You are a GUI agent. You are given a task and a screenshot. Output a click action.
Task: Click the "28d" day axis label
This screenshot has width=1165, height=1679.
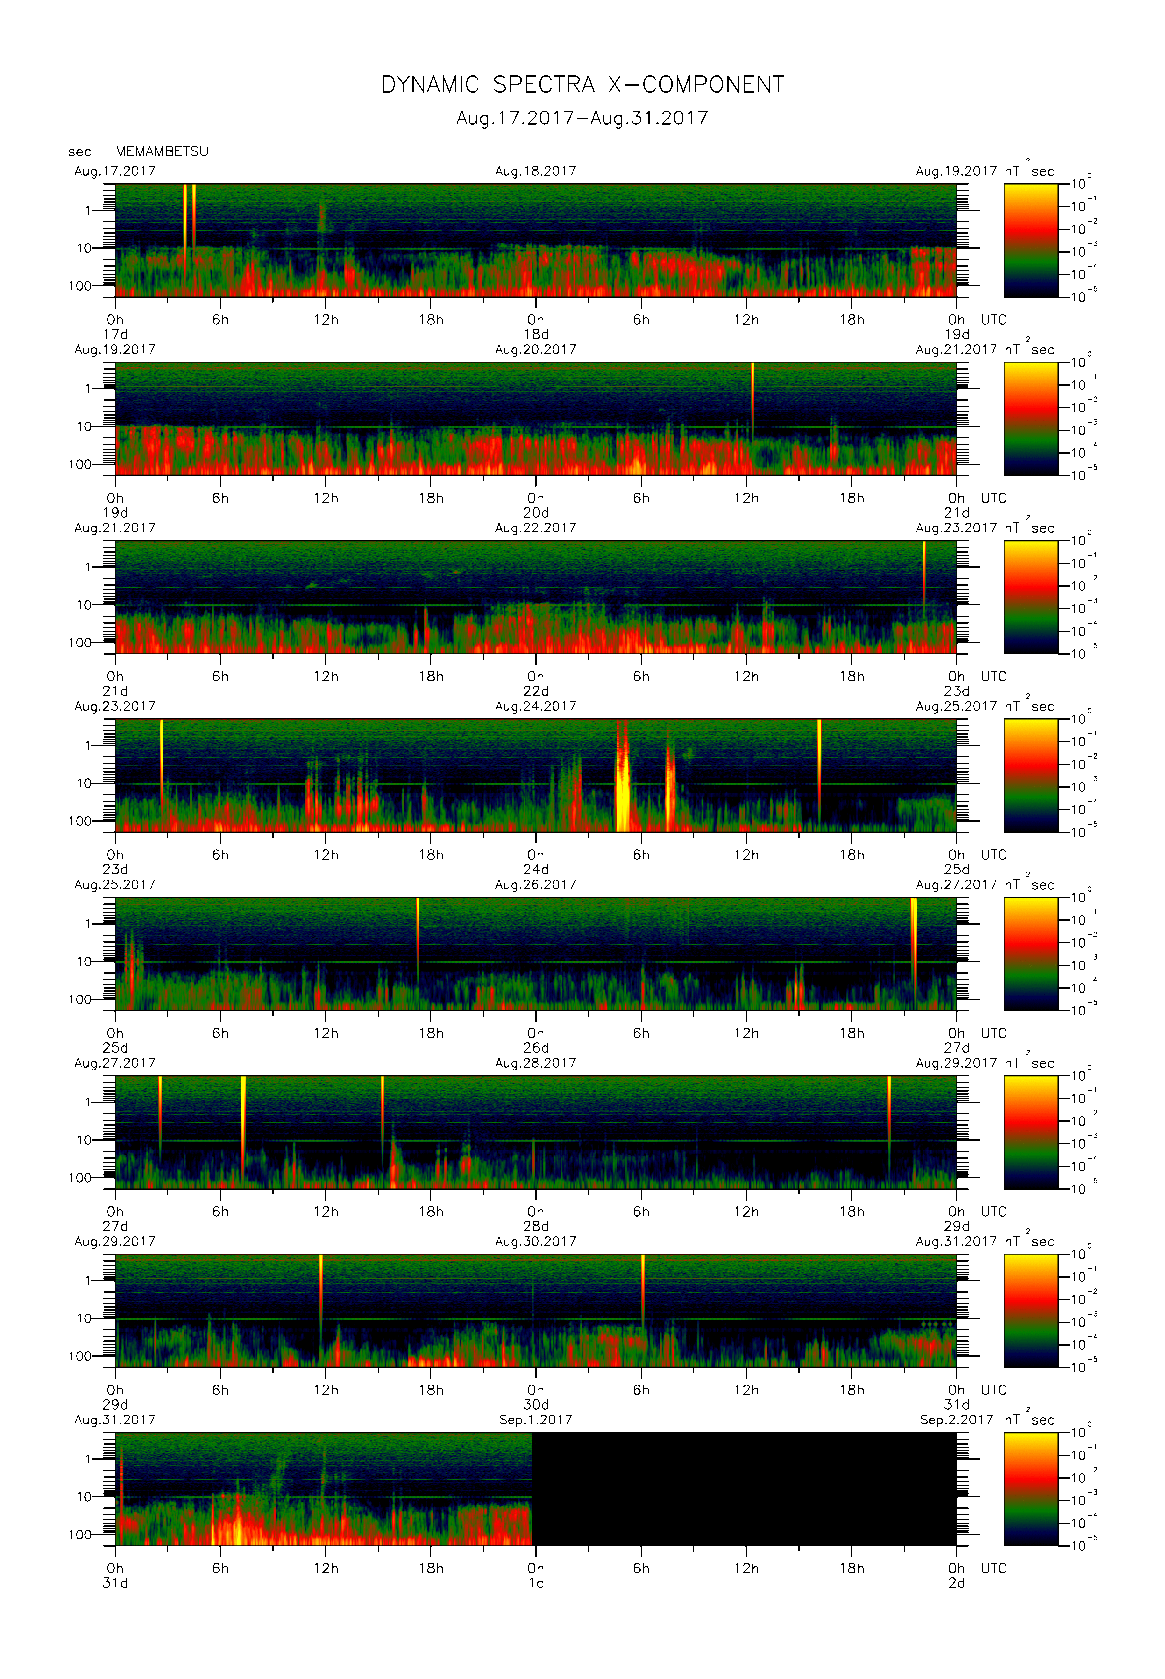pos(537,1226)
